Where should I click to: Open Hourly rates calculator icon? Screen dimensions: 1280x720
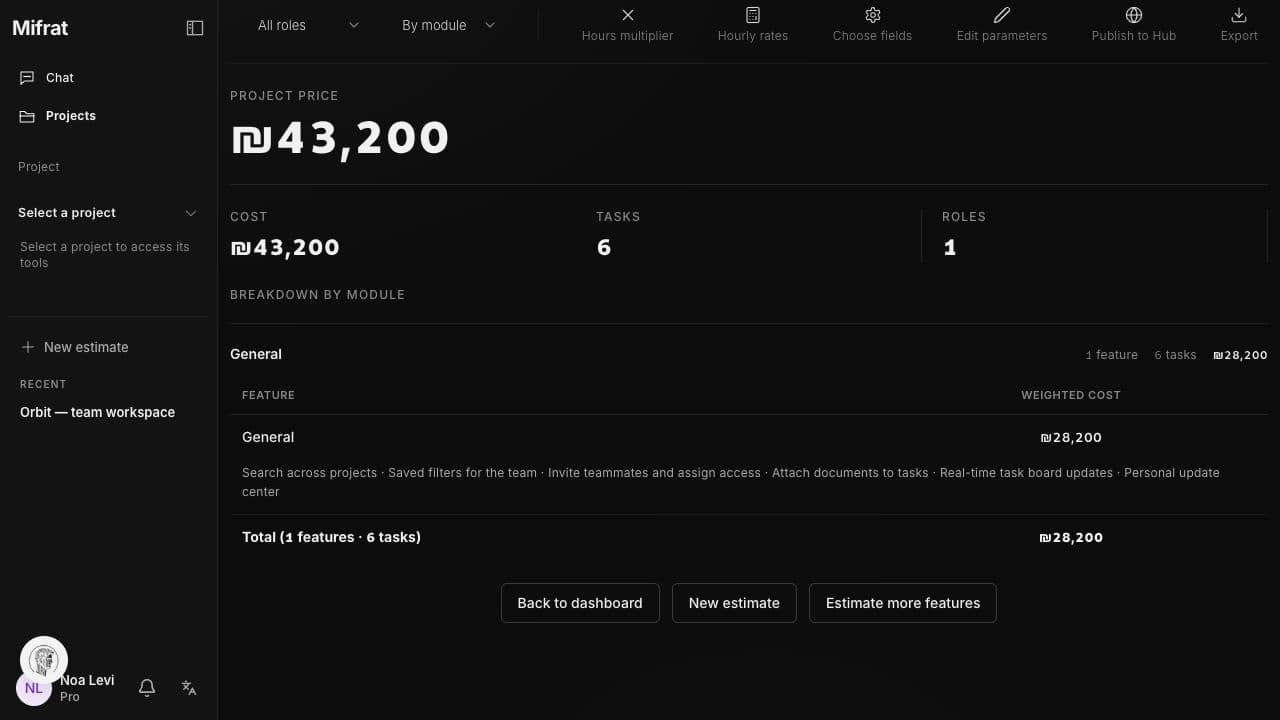pos(753,15)
